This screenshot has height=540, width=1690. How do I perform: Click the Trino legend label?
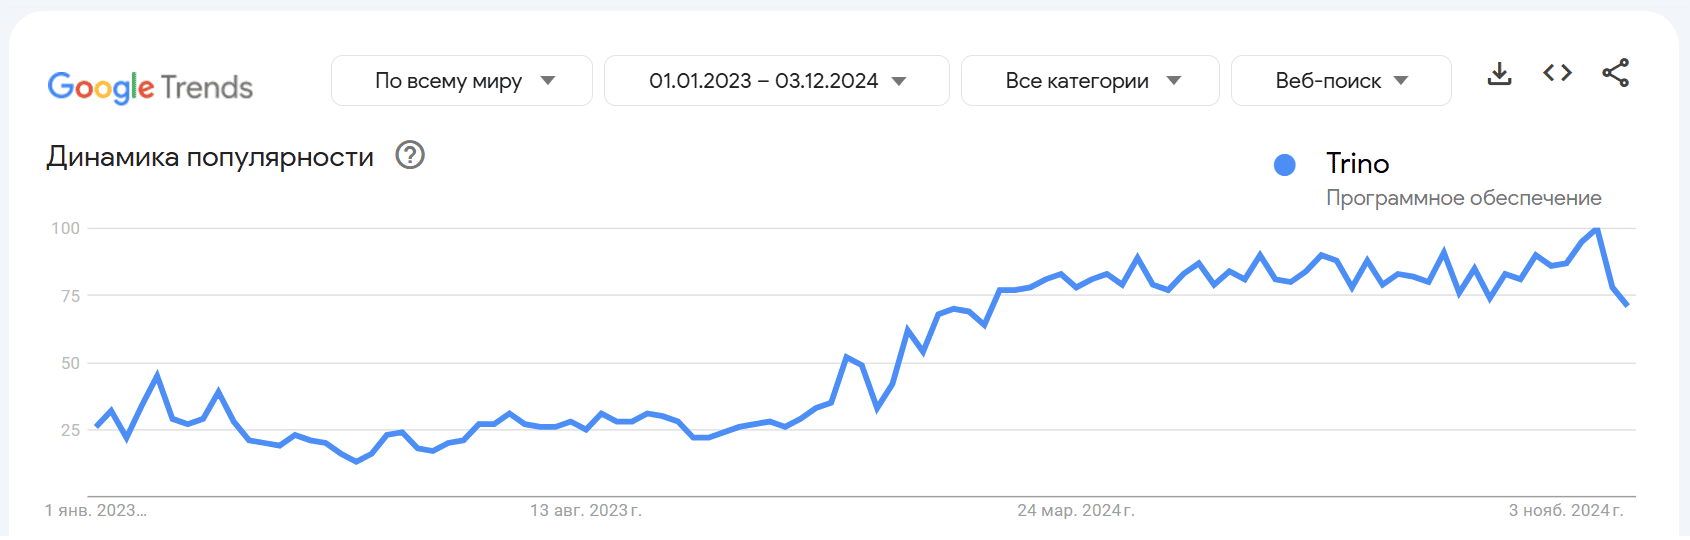point(1357,164)
